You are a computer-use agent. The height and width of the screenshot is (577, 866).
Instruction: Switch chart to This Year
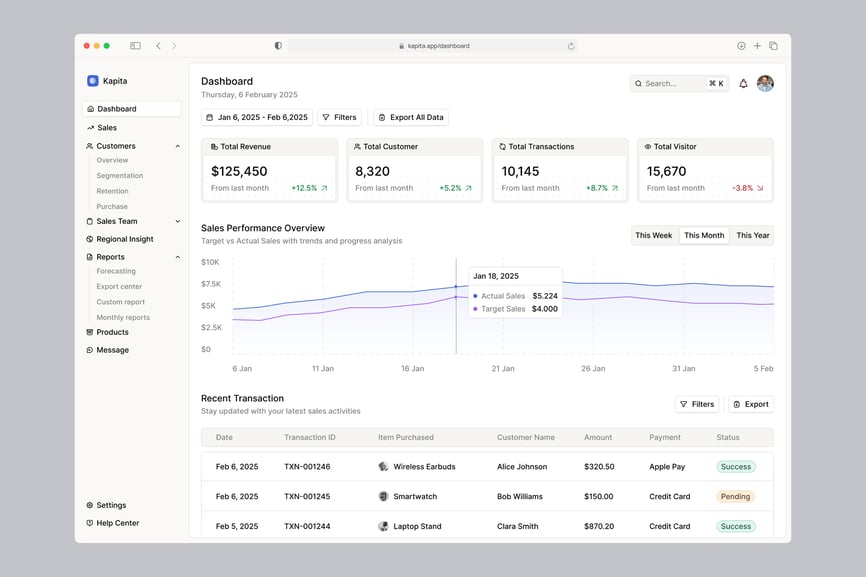[x=752, y=236]
